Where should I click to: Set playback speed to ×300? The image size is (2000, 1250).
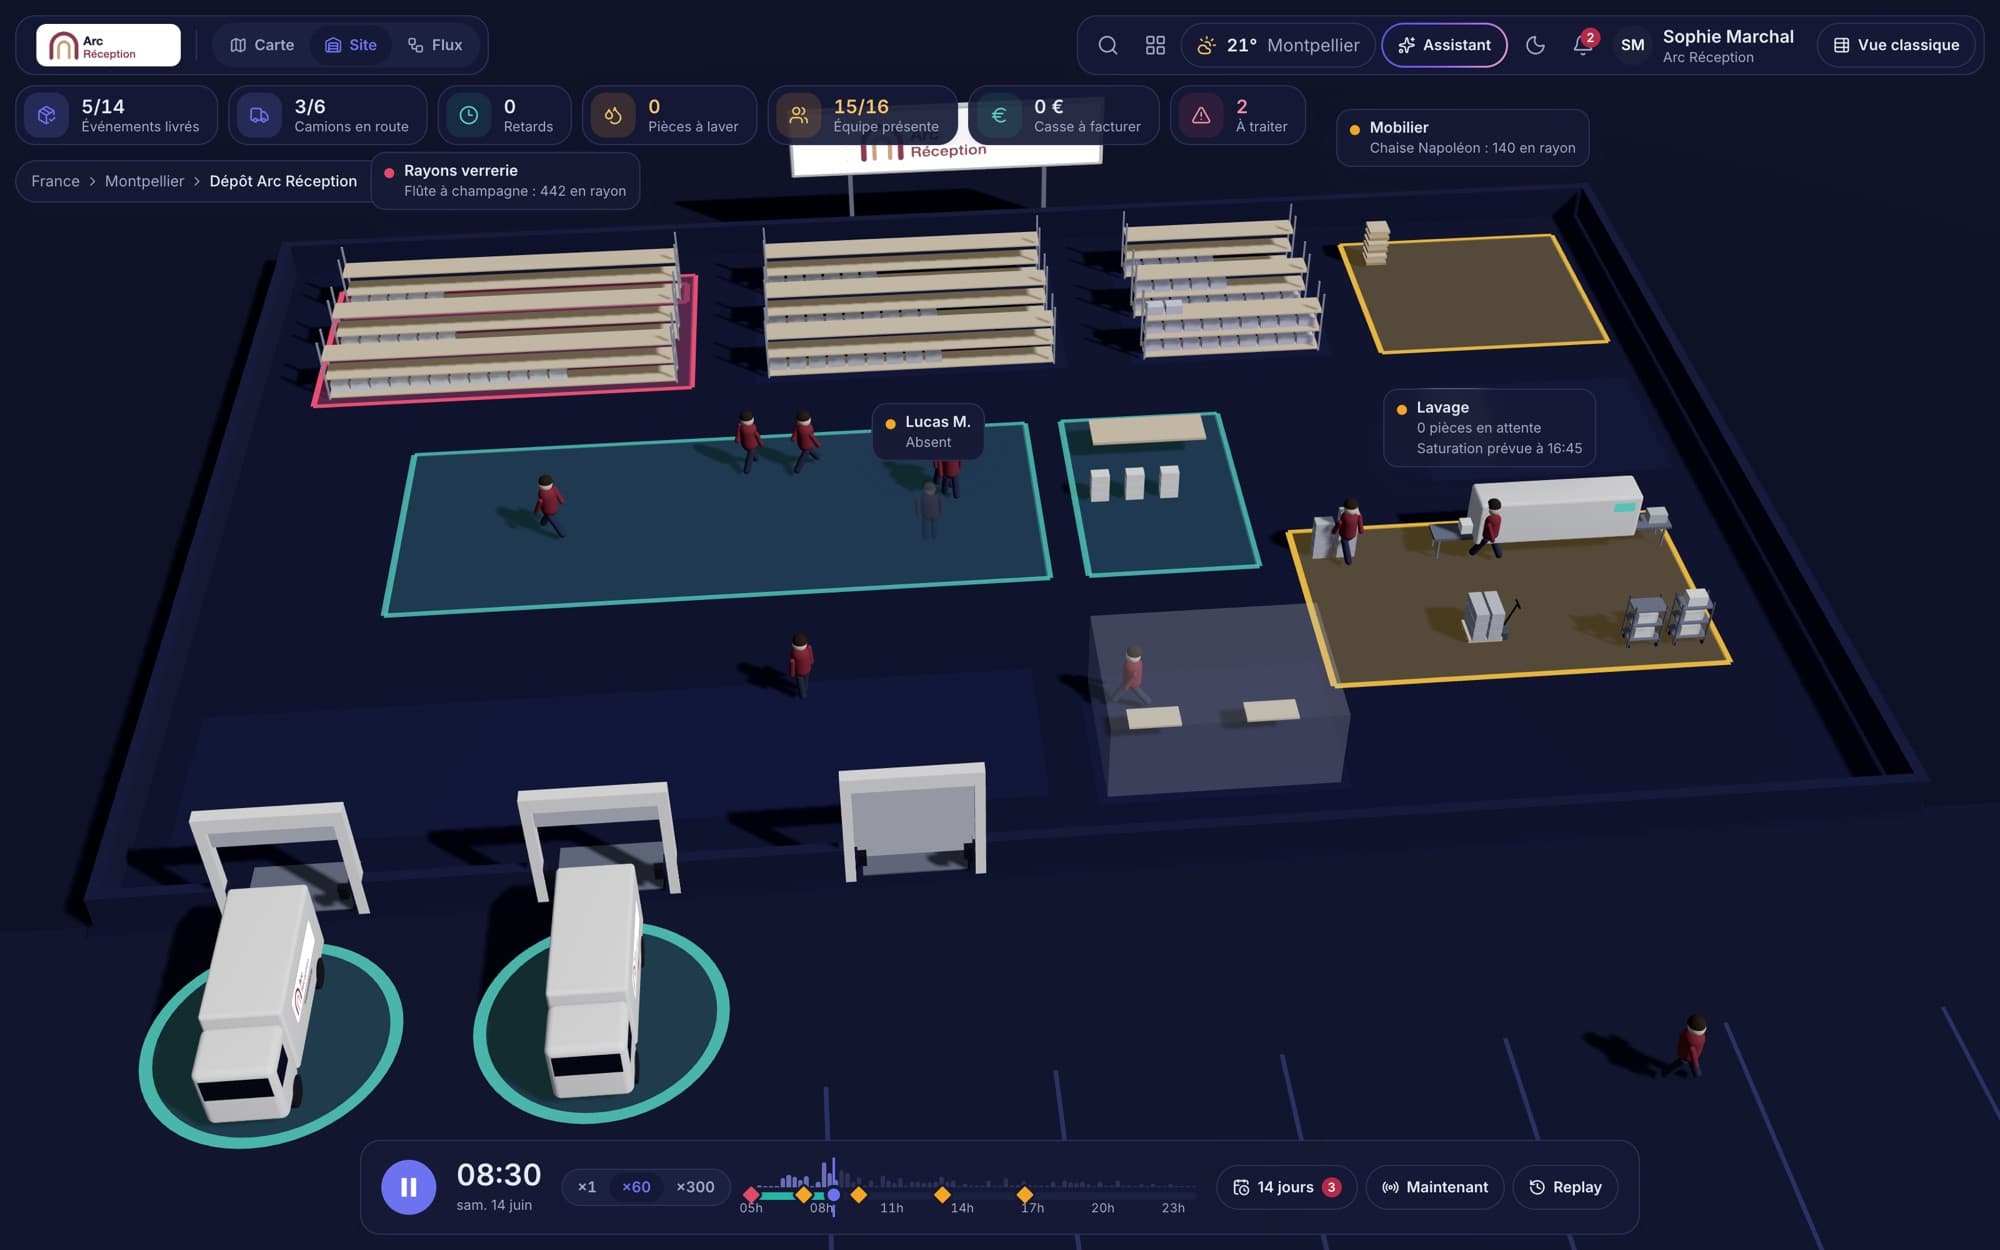695,1187
